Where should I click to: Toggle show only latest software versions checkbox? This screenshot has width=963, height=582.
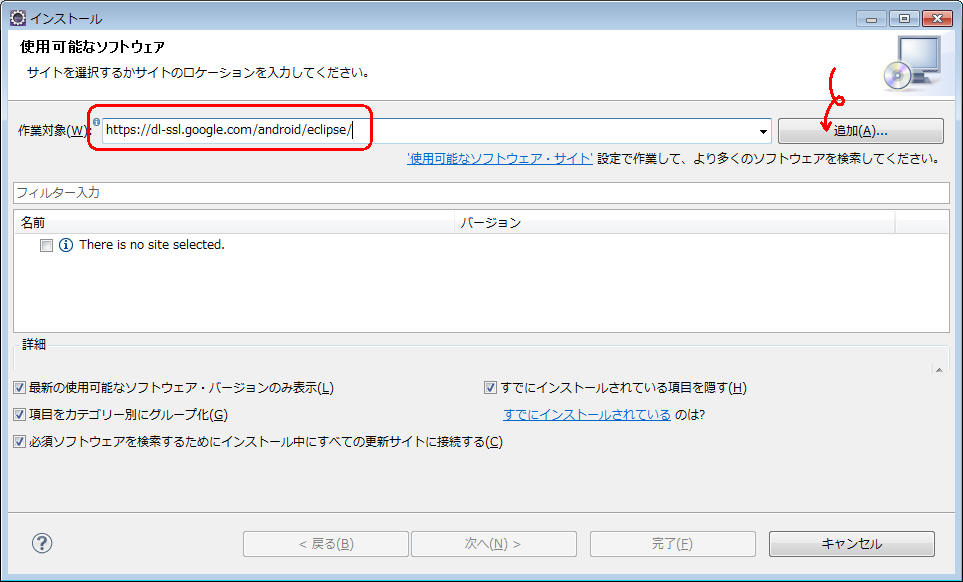20,388
